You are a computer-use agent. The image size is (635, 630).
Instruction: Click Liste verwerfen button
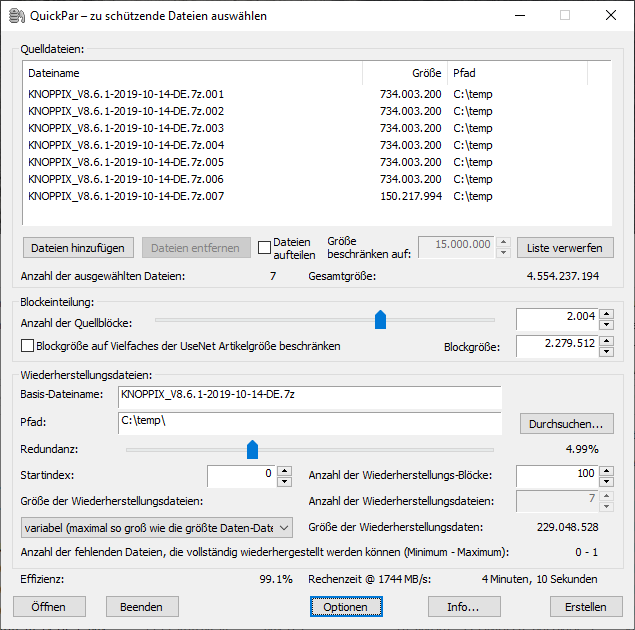pos(565,247)
